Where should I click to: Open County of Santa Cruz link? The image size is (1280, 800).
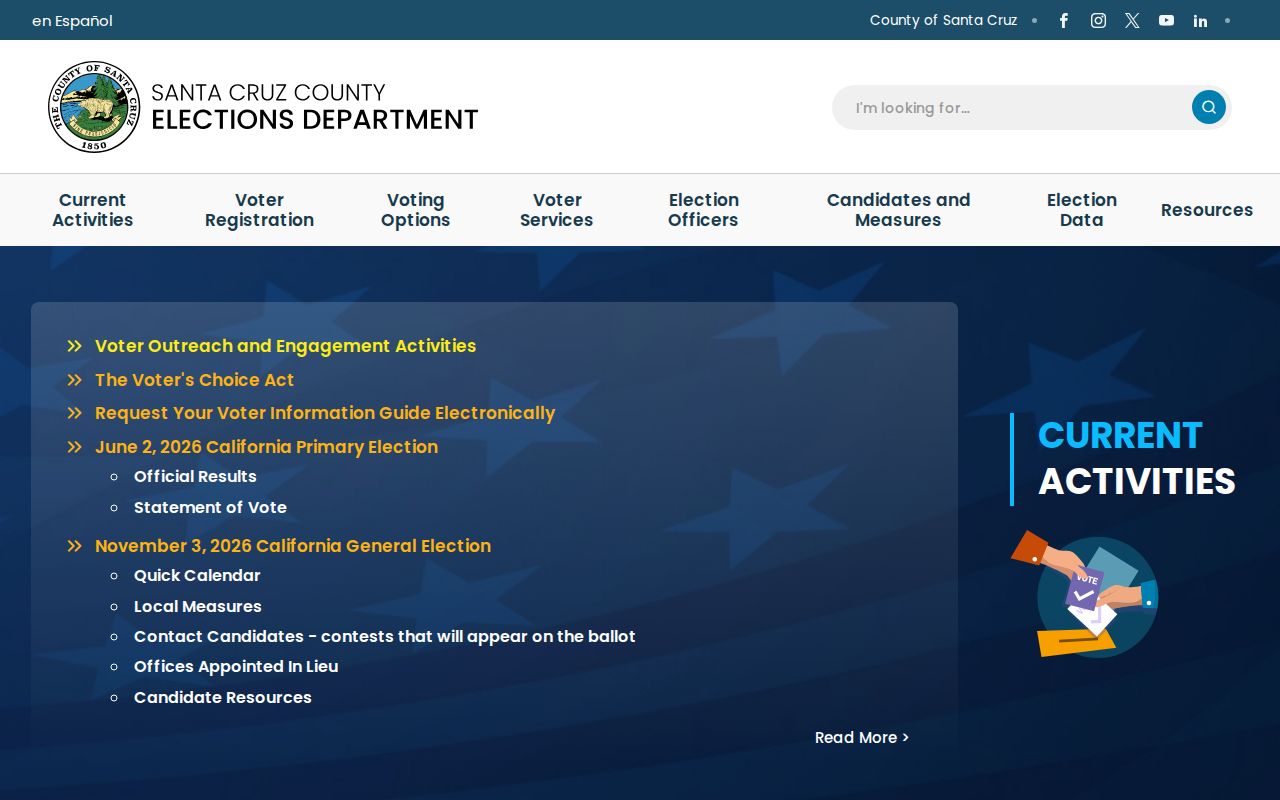pos(943,20)
